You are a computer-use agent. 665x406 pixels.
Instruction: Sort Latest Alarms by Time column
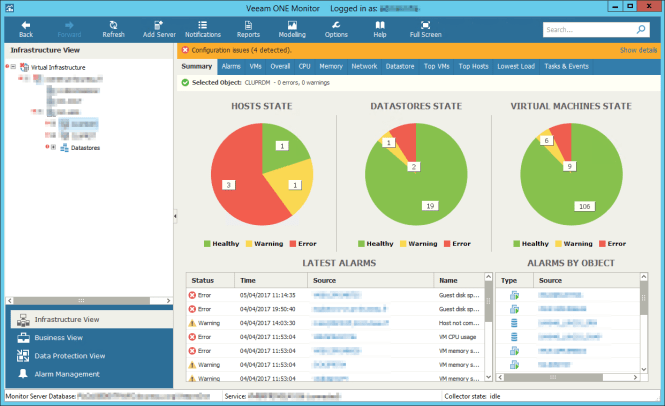point(271,280)
